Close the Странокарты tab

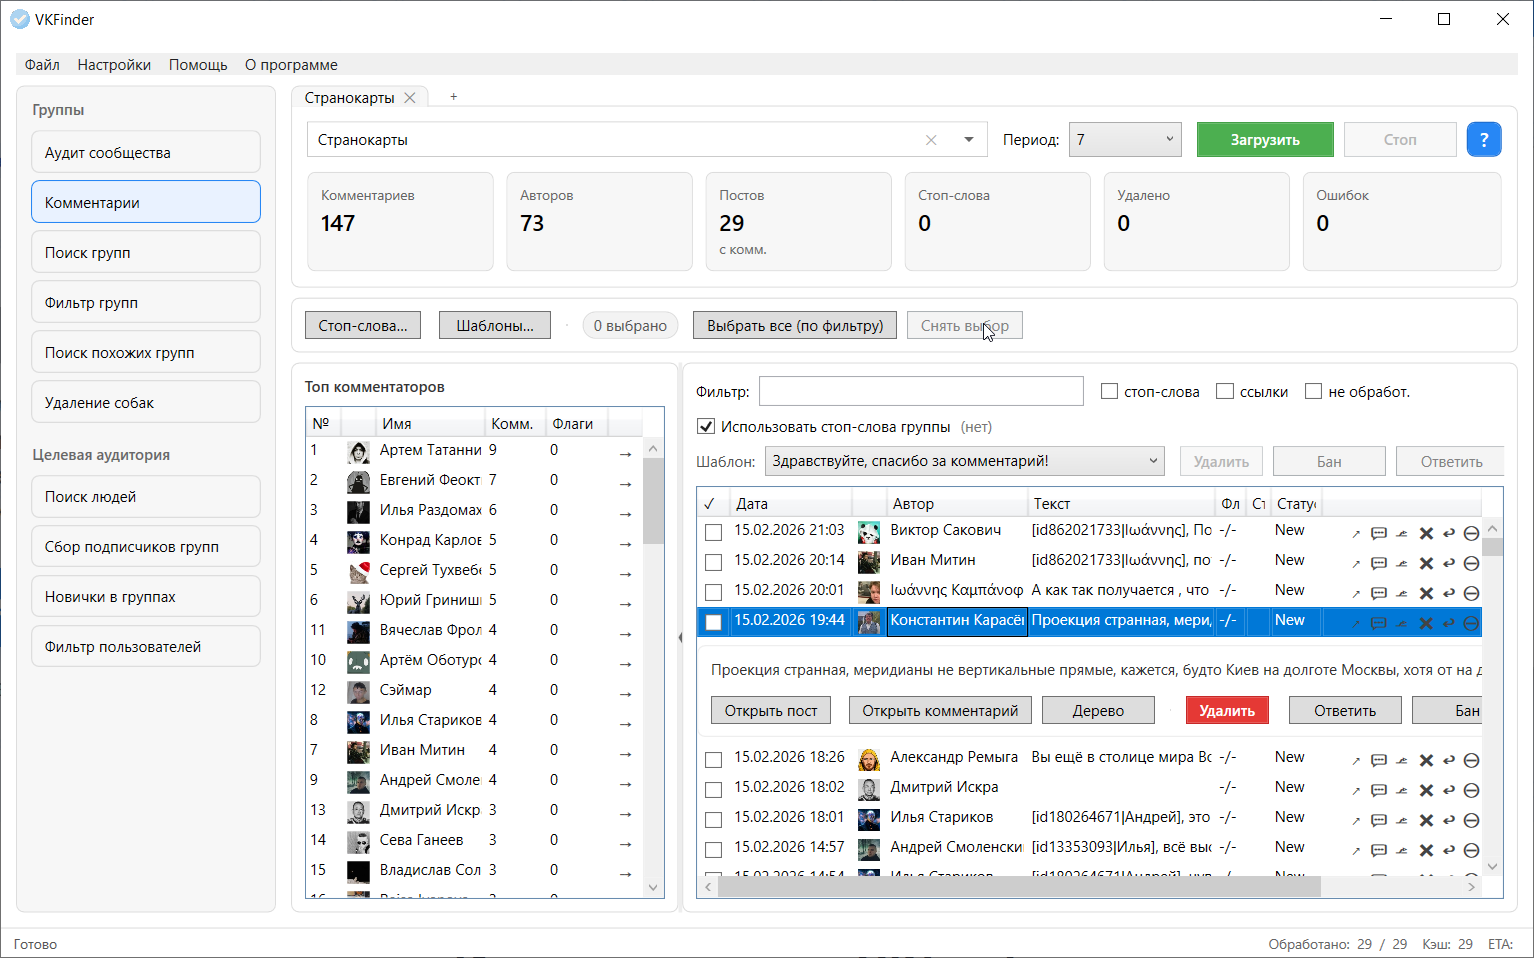410,98
